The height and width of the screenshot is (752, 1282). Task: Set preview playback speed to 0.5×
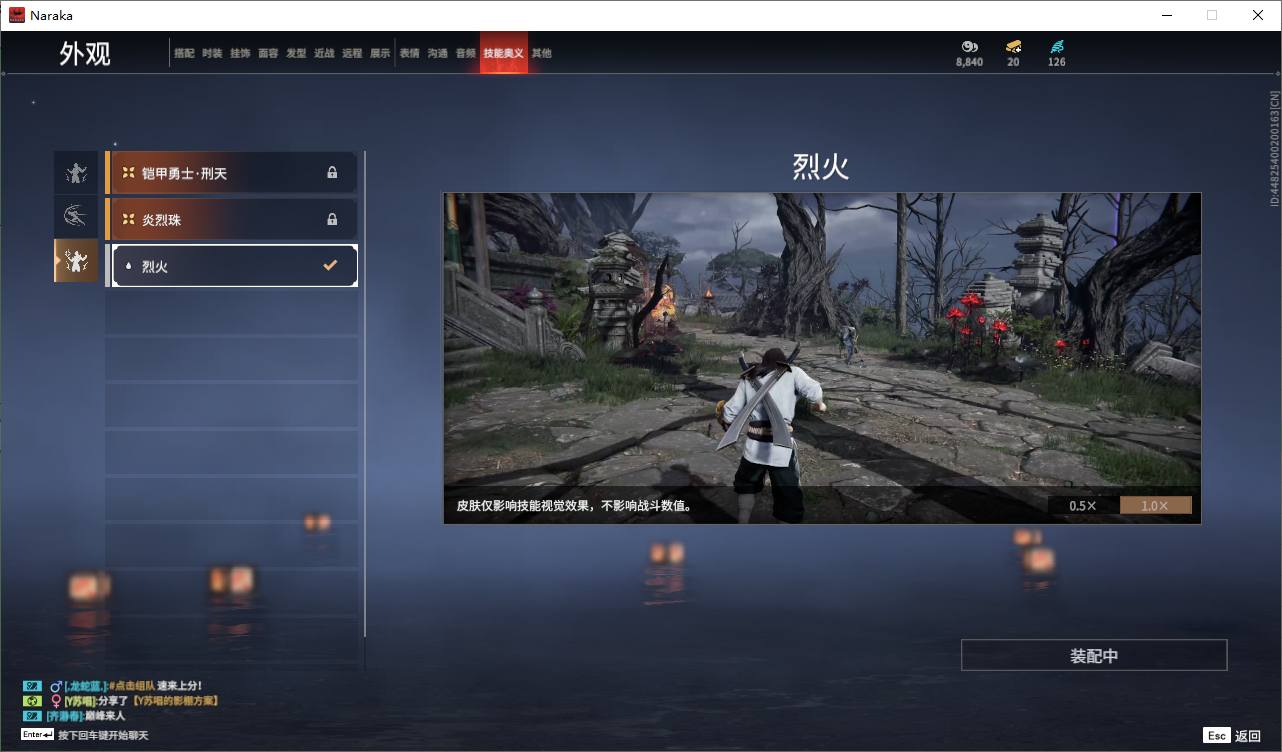pyautogui.click(x=1083, y=506)
